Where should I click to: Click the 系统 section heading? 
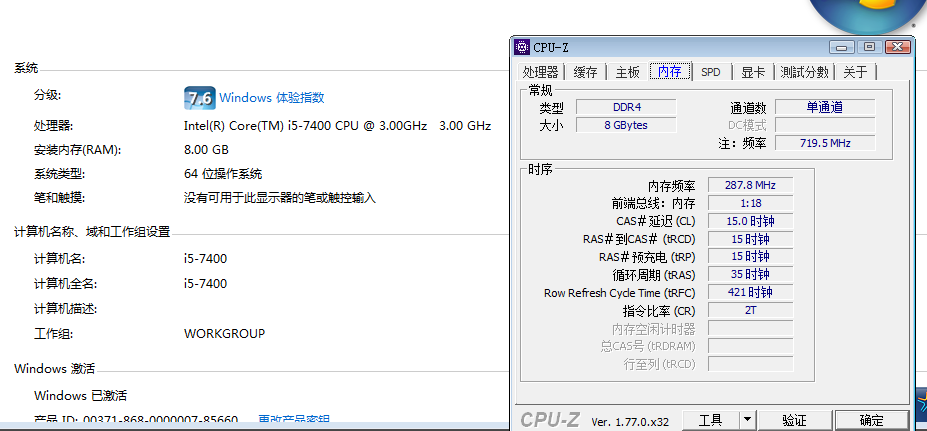[x=26, y=68]
